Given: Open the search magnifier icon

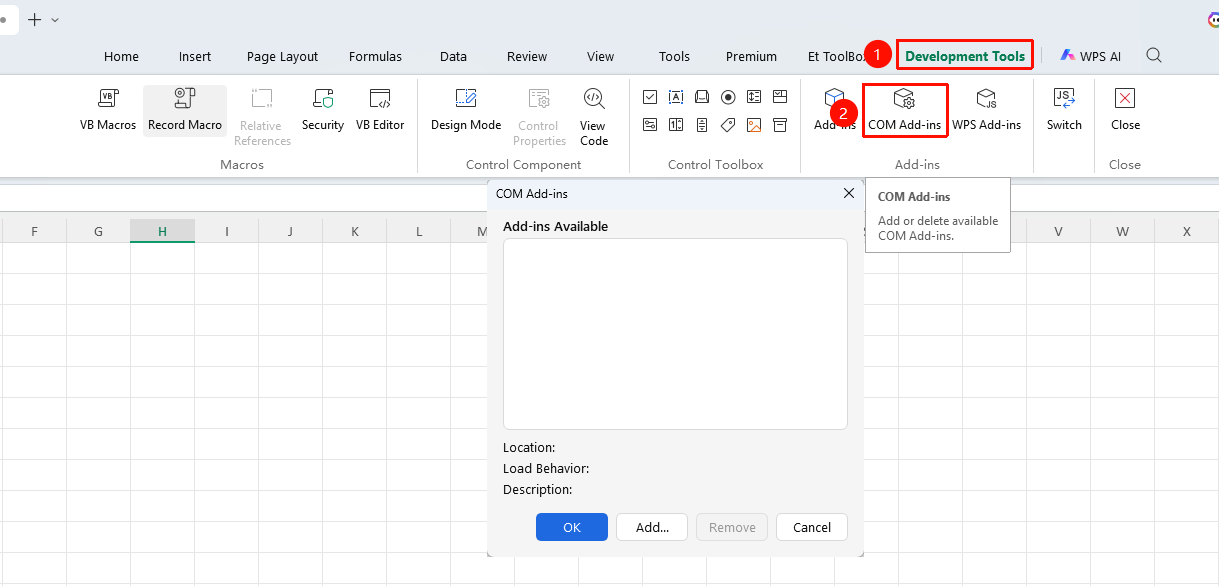Looking at the screenshot, I should (1154, 56).
